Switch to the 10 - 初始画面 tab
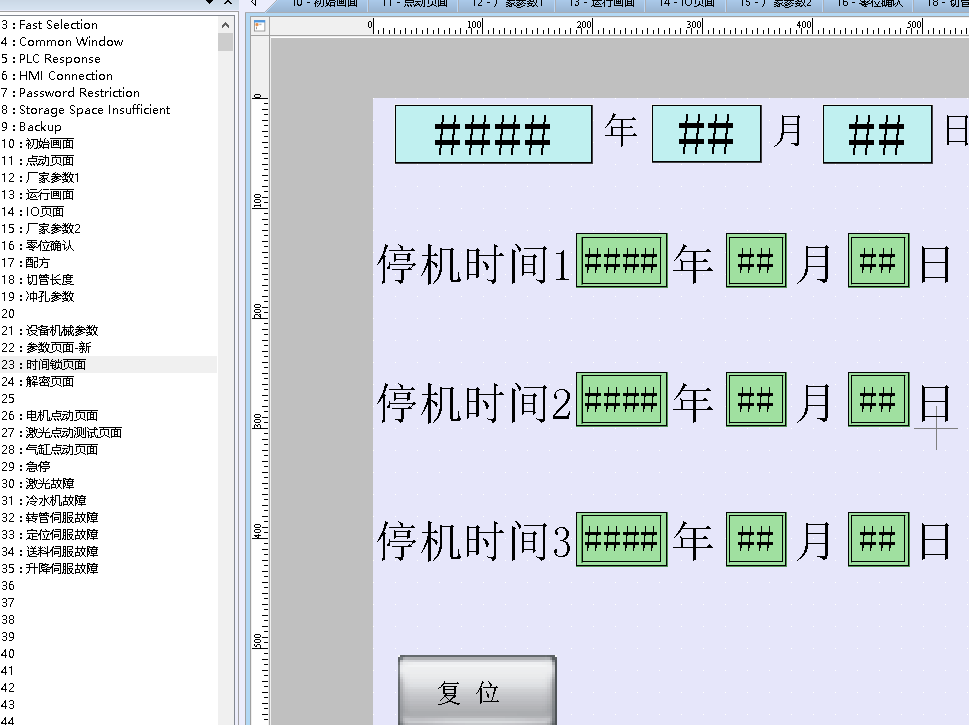 [320, 4]
